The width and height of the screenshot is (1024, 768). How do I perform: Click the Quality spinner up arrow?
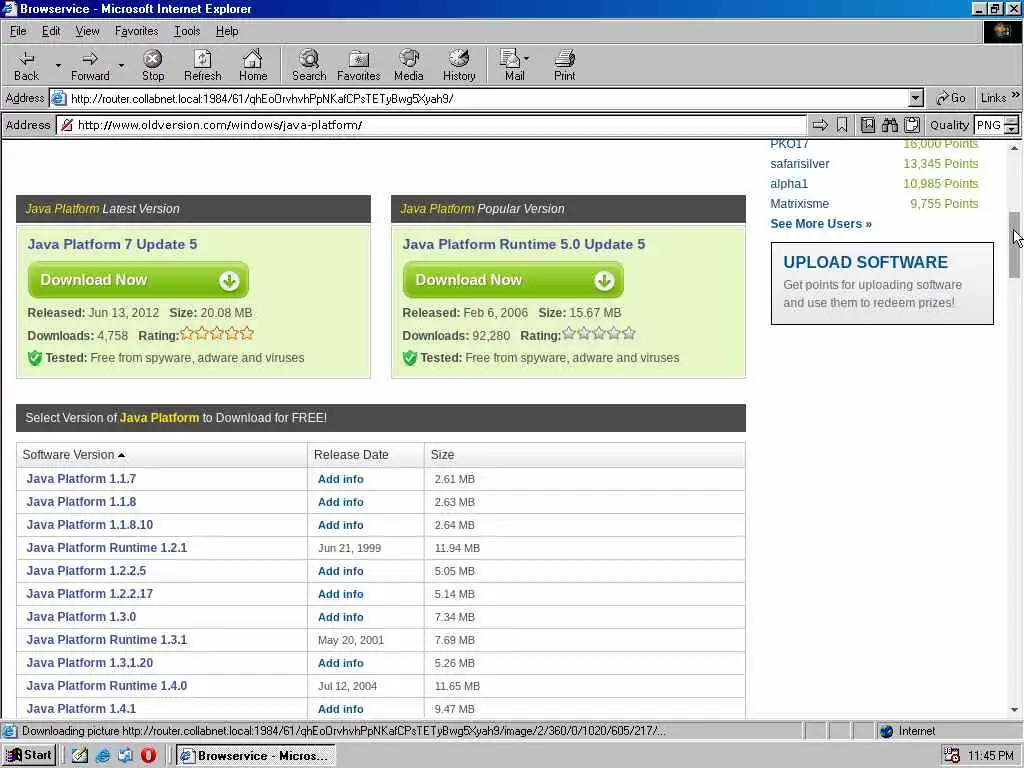click(1012, 120)
